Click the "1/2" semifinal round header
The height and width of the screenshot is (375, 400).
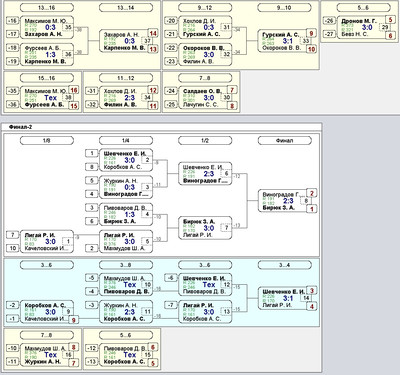click(205, 141)
